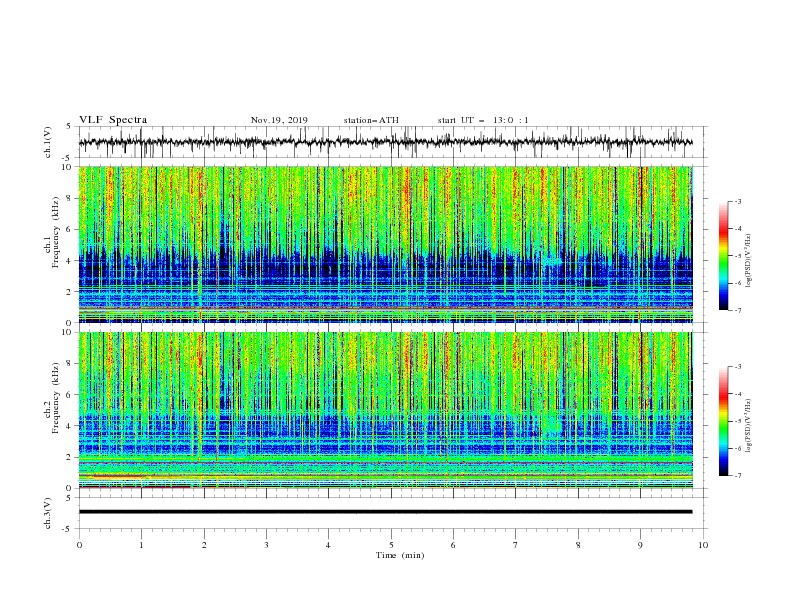The image size is (792, 612).
Task: Click the "6" tick on ch.2 frequency axis
Action: [69, 395]
